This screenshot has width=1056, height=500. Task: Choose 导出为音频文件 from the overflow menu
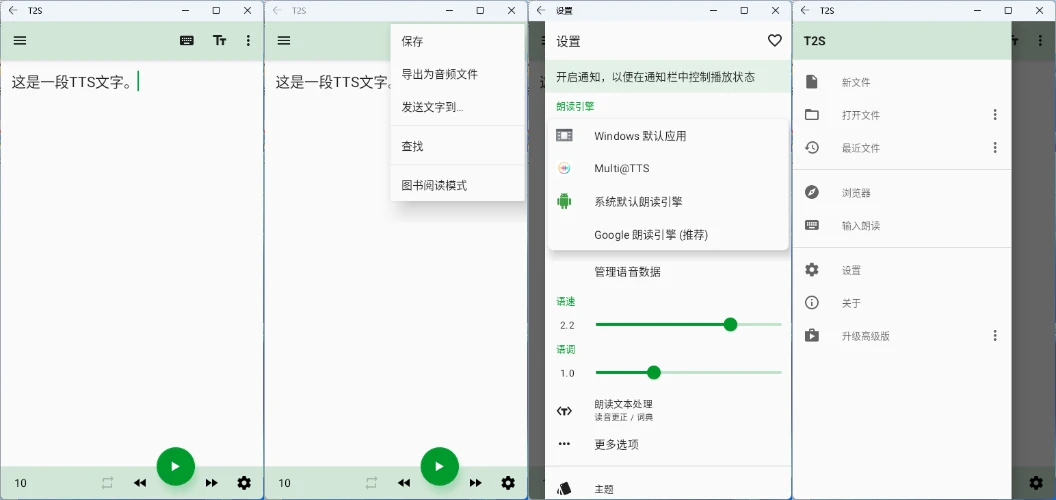click(439, 74)
